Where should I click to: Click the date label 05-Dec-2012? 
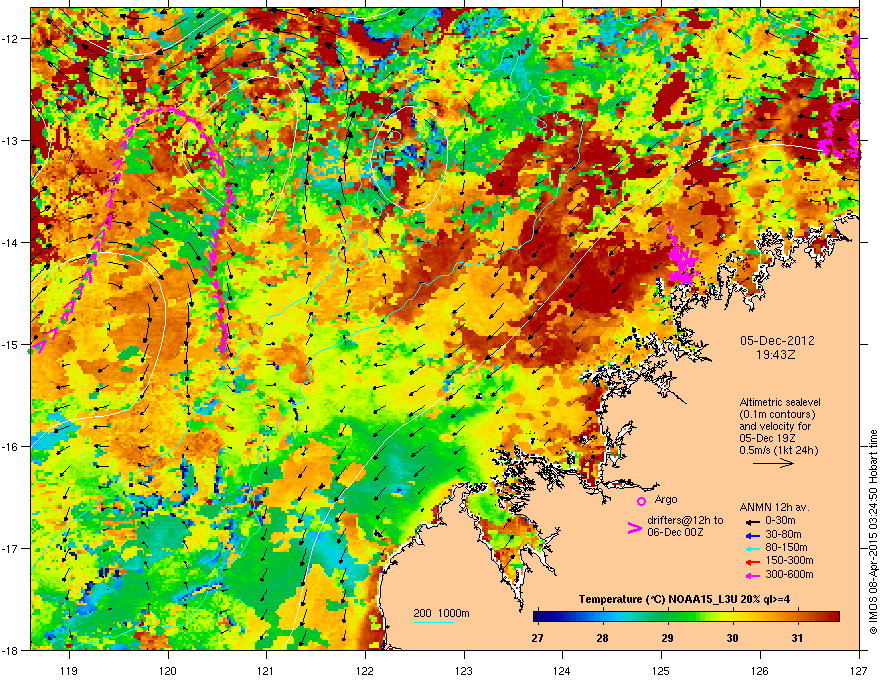coord(777,341)
